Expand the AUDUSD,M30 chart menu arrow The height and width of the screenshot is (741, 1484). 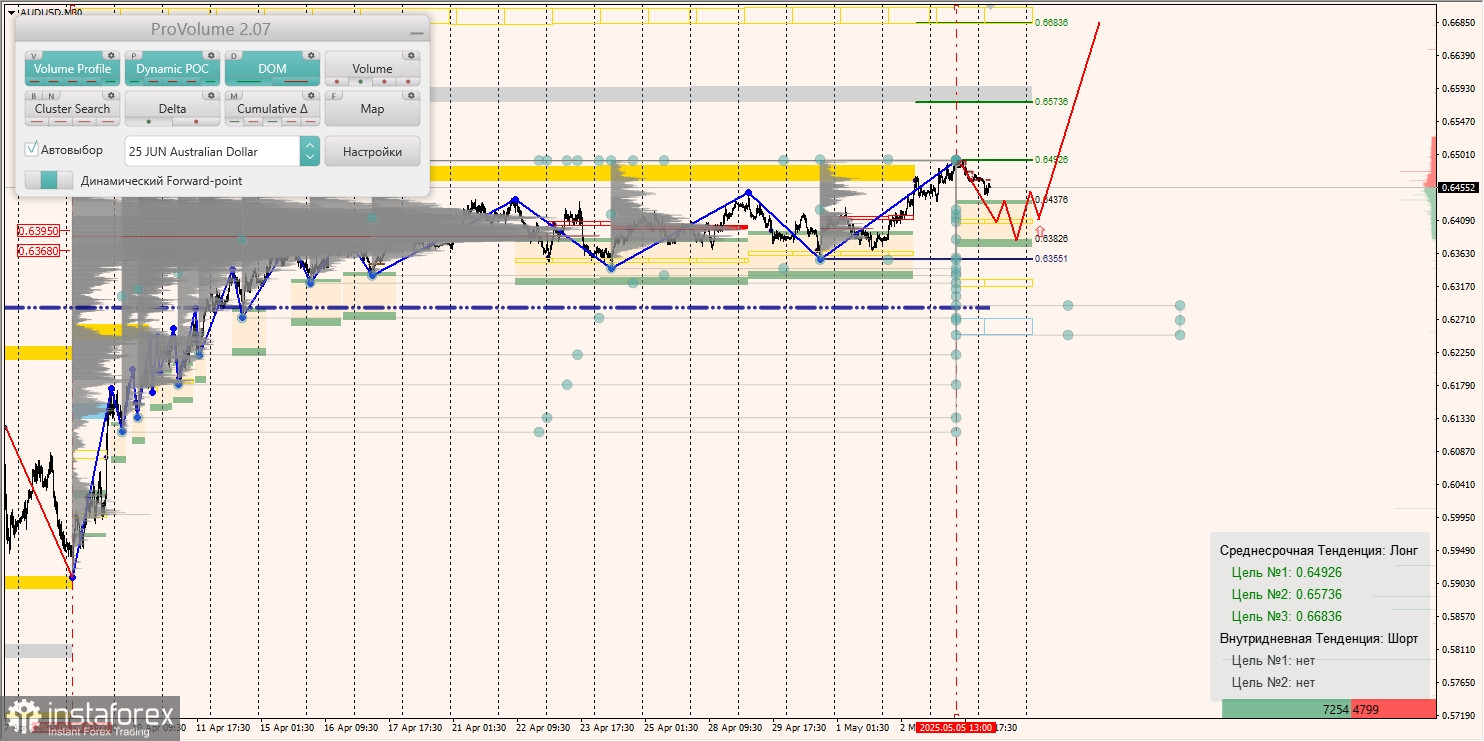pos(11,13)
